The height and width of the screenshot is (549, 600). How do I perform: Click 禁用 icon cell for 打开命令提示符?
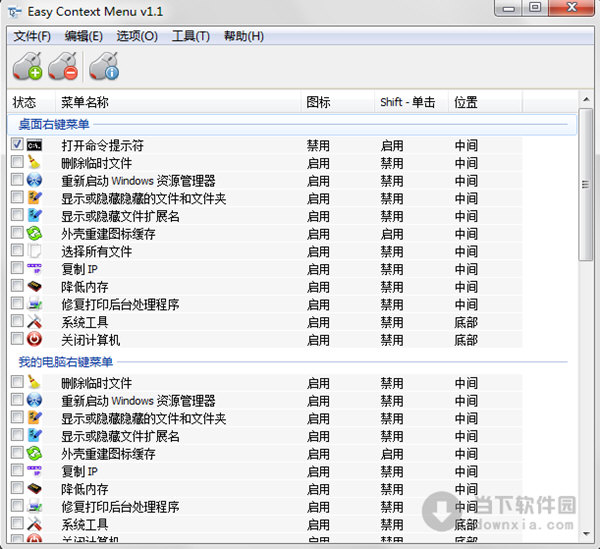tap(318, 145)
